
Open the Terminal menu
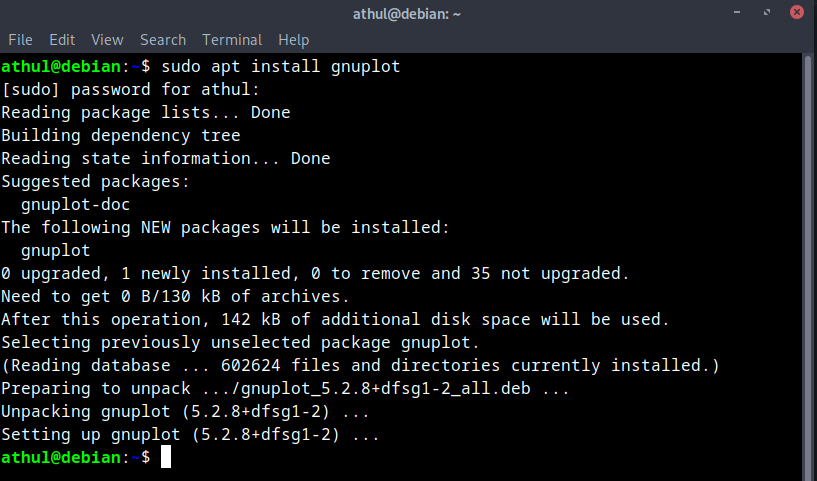pyautogui.click(x=232, y=40)
